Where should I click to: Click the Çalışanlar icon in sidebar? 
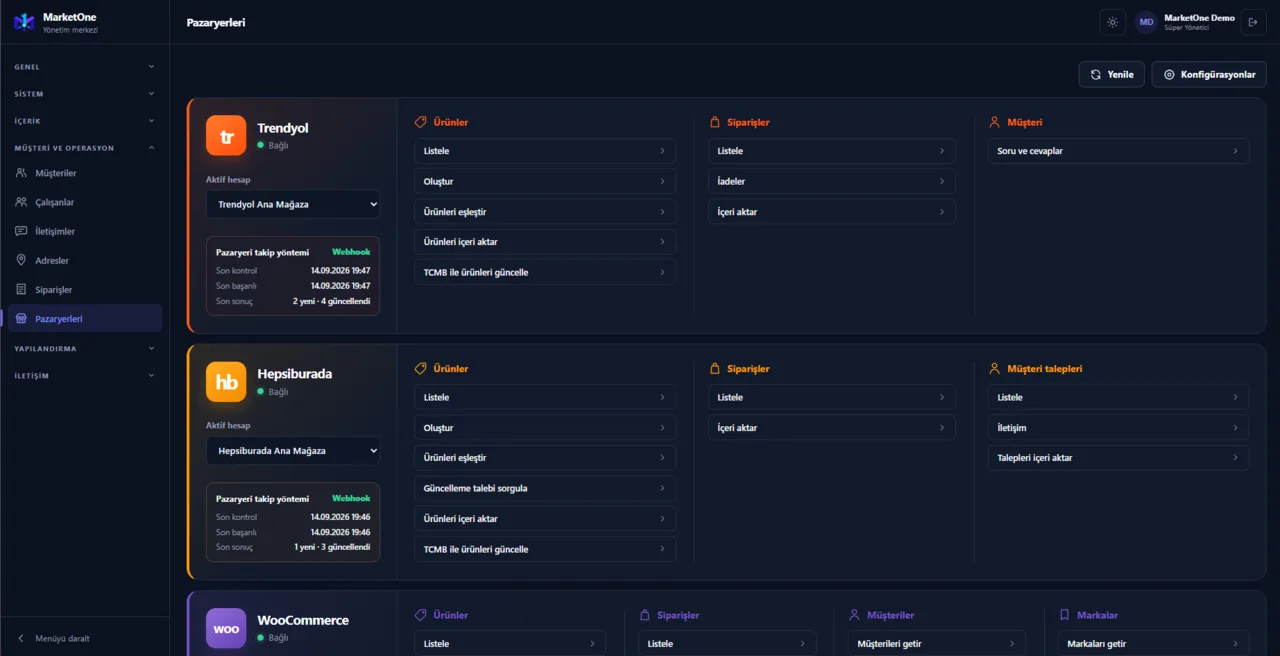pyautogui.click(x=22, y=202)
